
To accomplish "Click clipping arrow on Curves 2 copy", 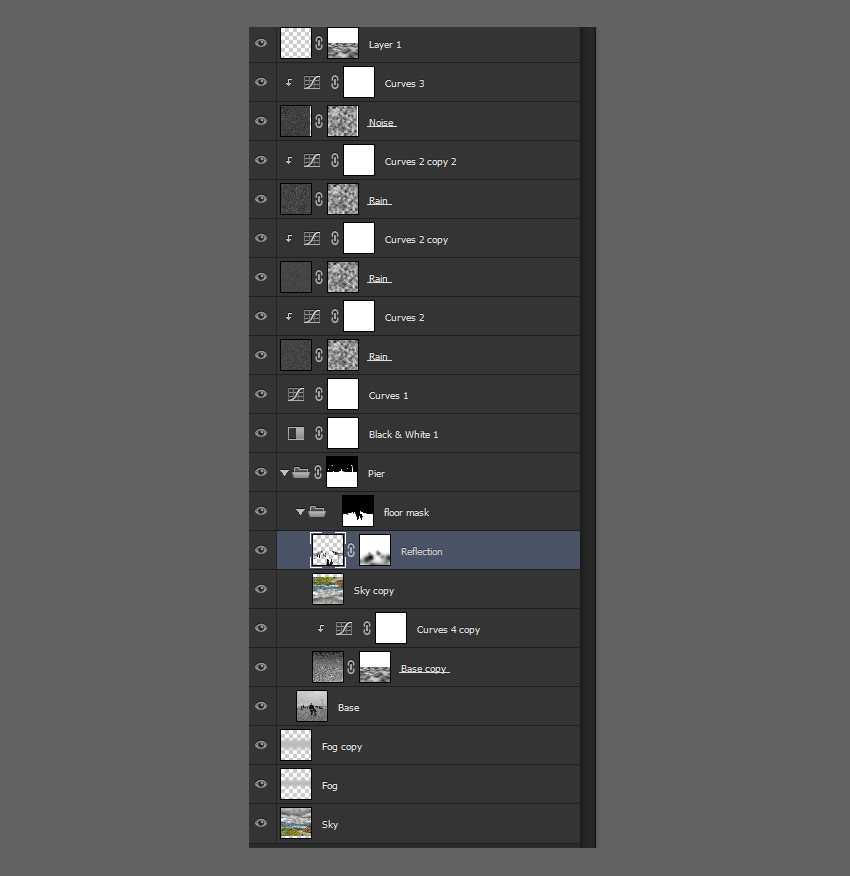I will point(289,239).
